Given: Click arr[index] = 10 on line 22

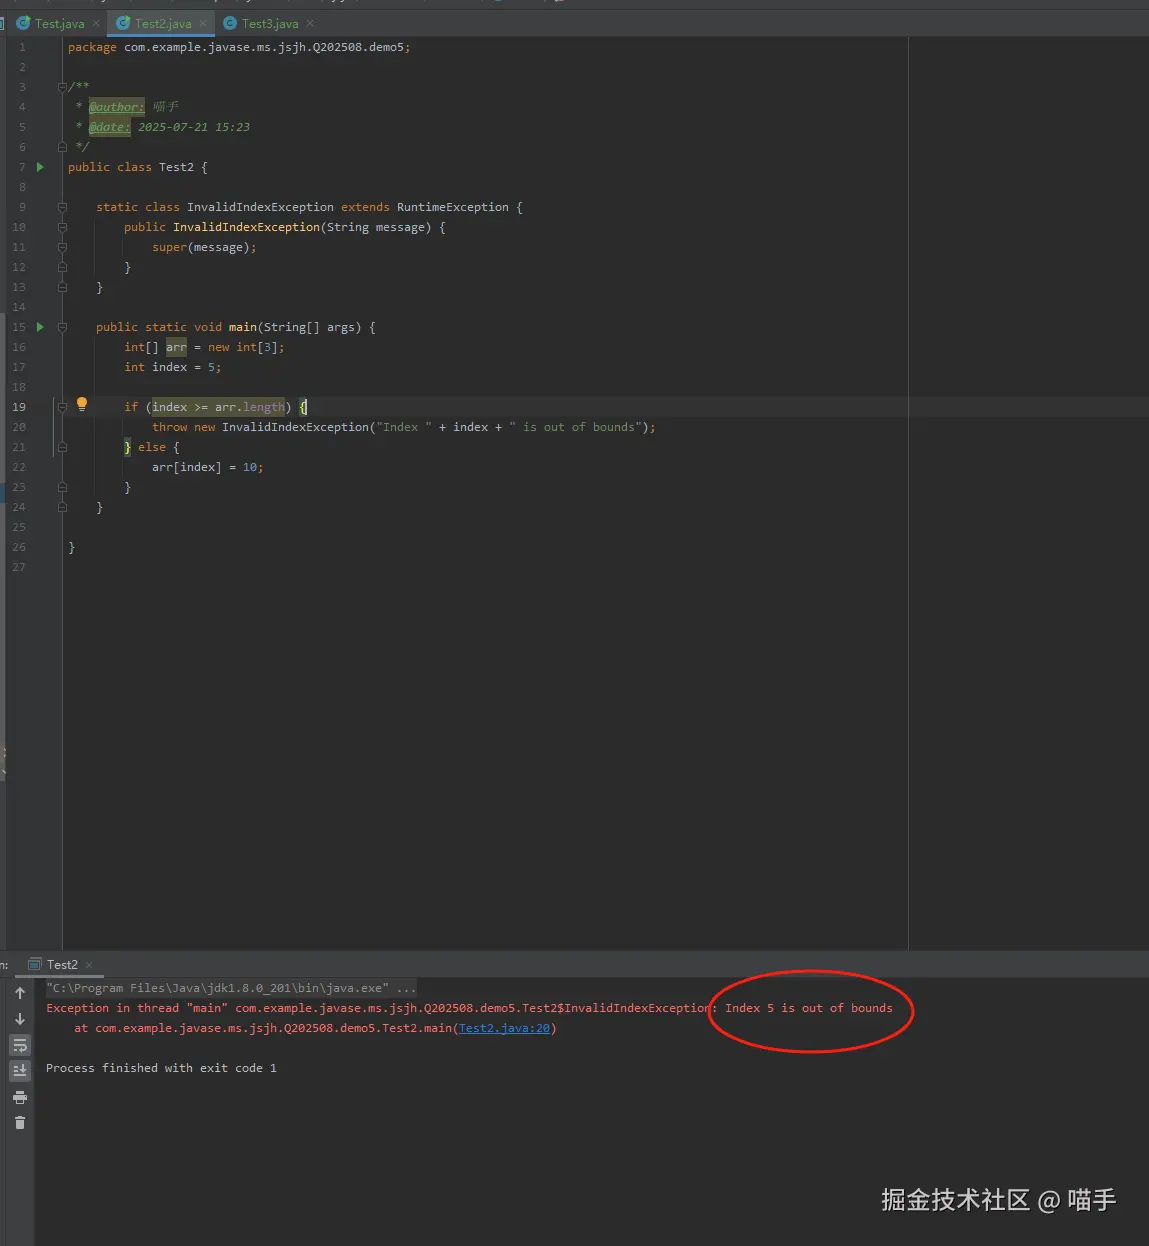Looking at the screenshot, I should coord(208,467).
